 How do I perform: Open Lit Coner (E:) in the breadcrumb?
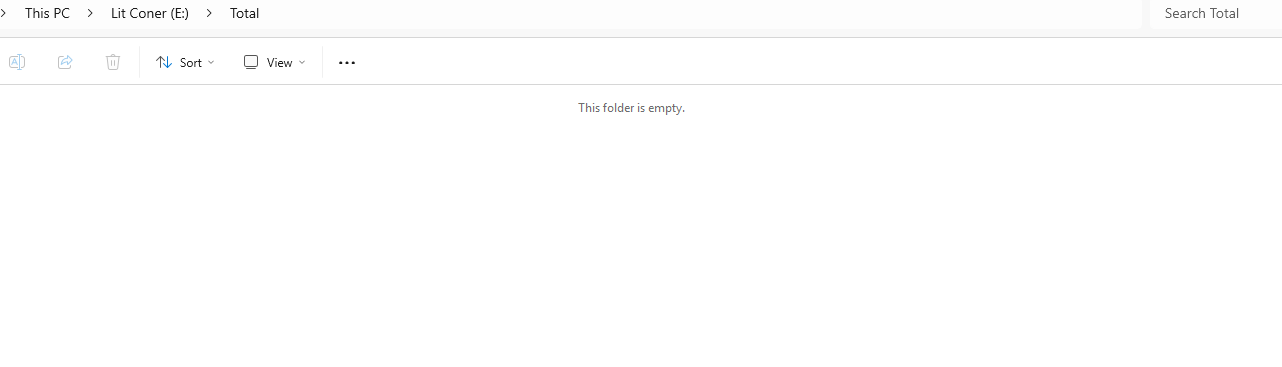[150, 13]
